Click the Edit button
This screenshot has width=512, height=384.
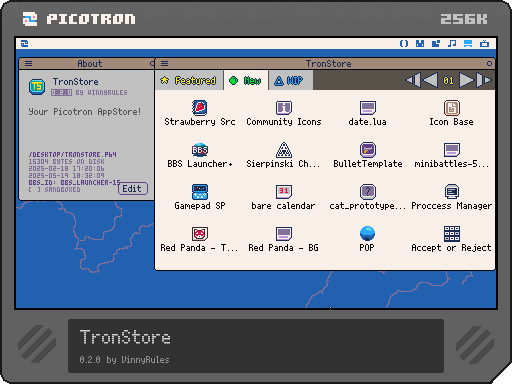click(132, 189)
